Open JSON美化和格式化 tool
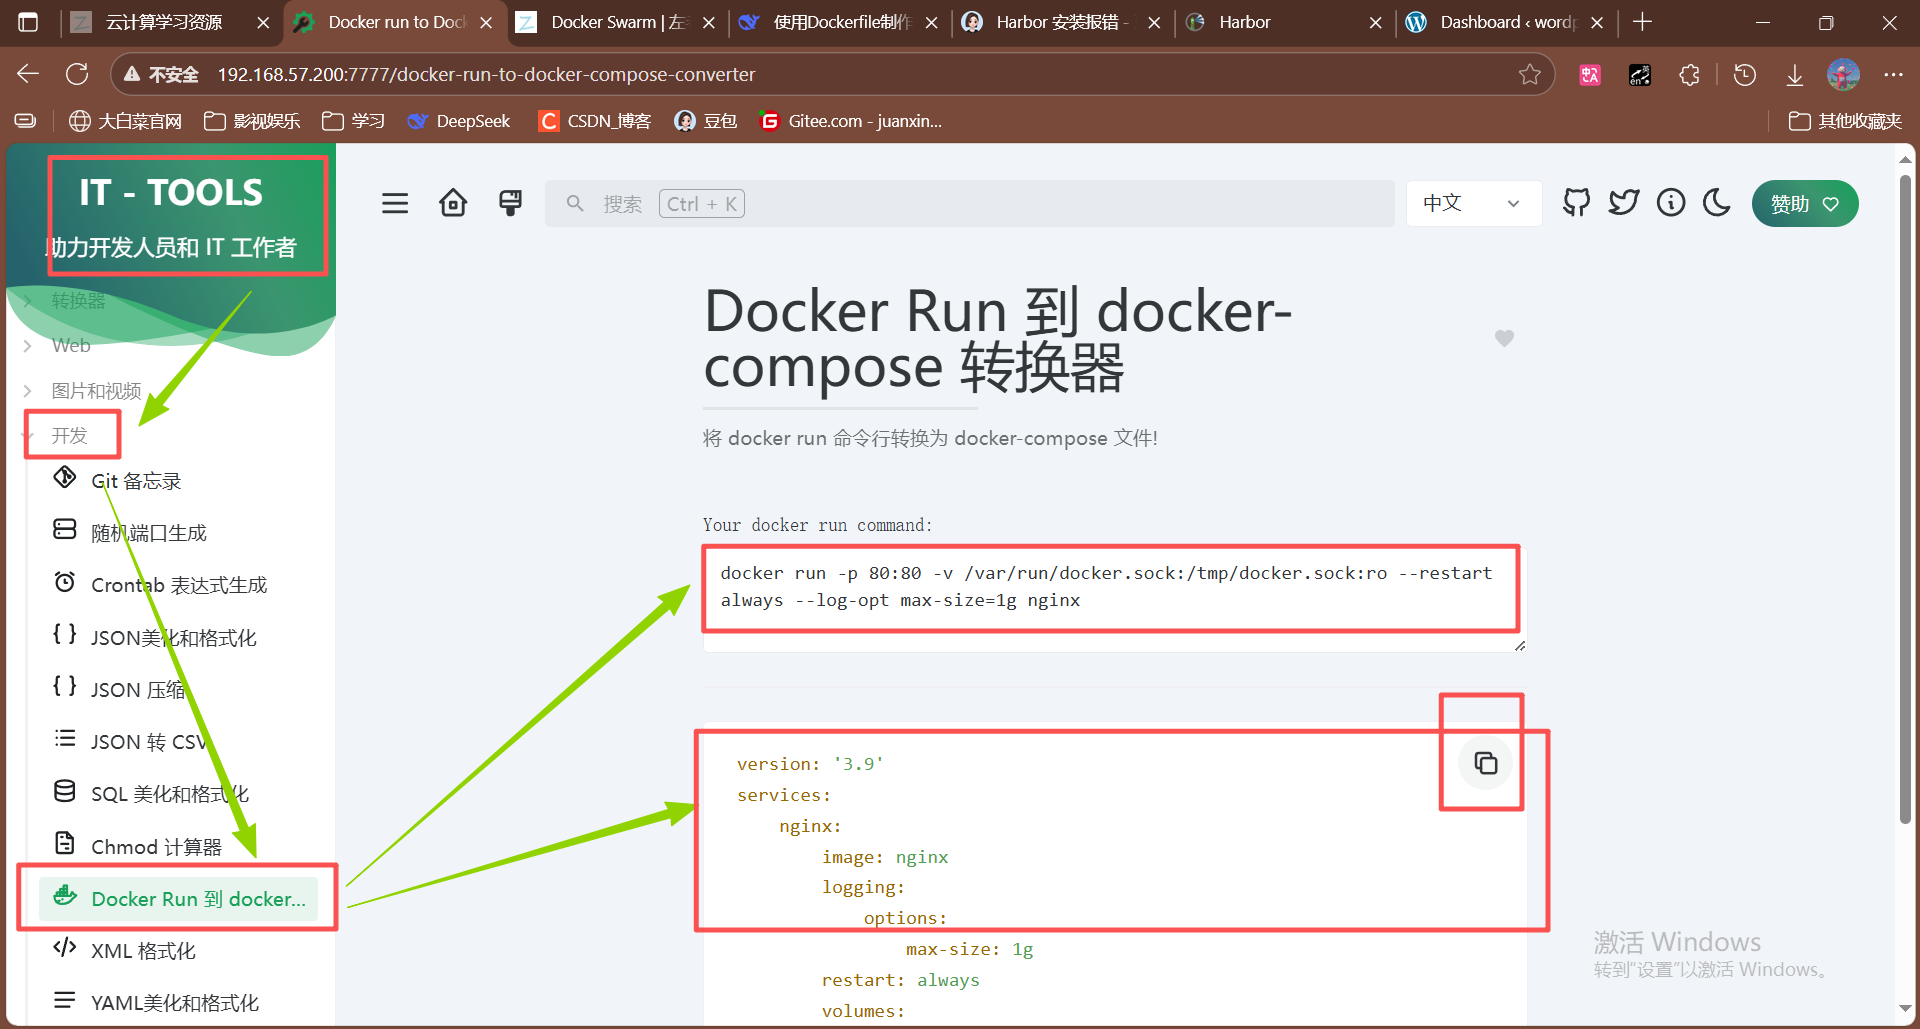The width and height of the screenshot is (1920, 1029). pyautogui.click(x=178, y=638)
